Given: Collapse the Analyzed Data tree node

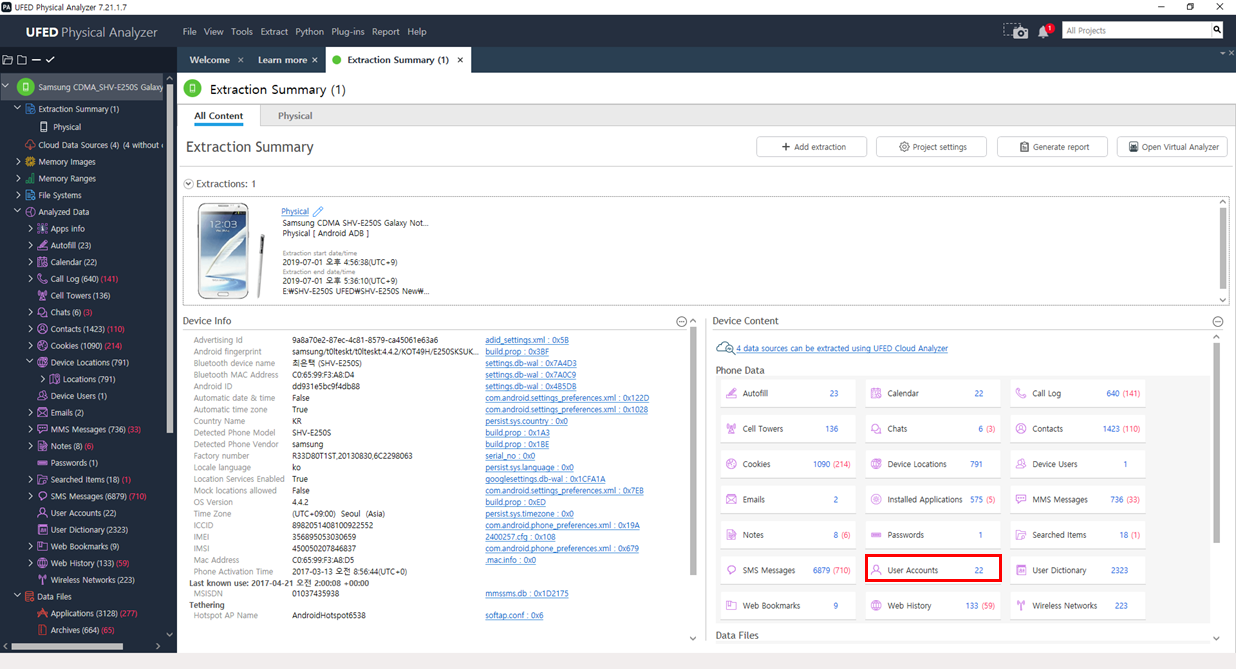Looking at the screenshot, I should point(18,212).
